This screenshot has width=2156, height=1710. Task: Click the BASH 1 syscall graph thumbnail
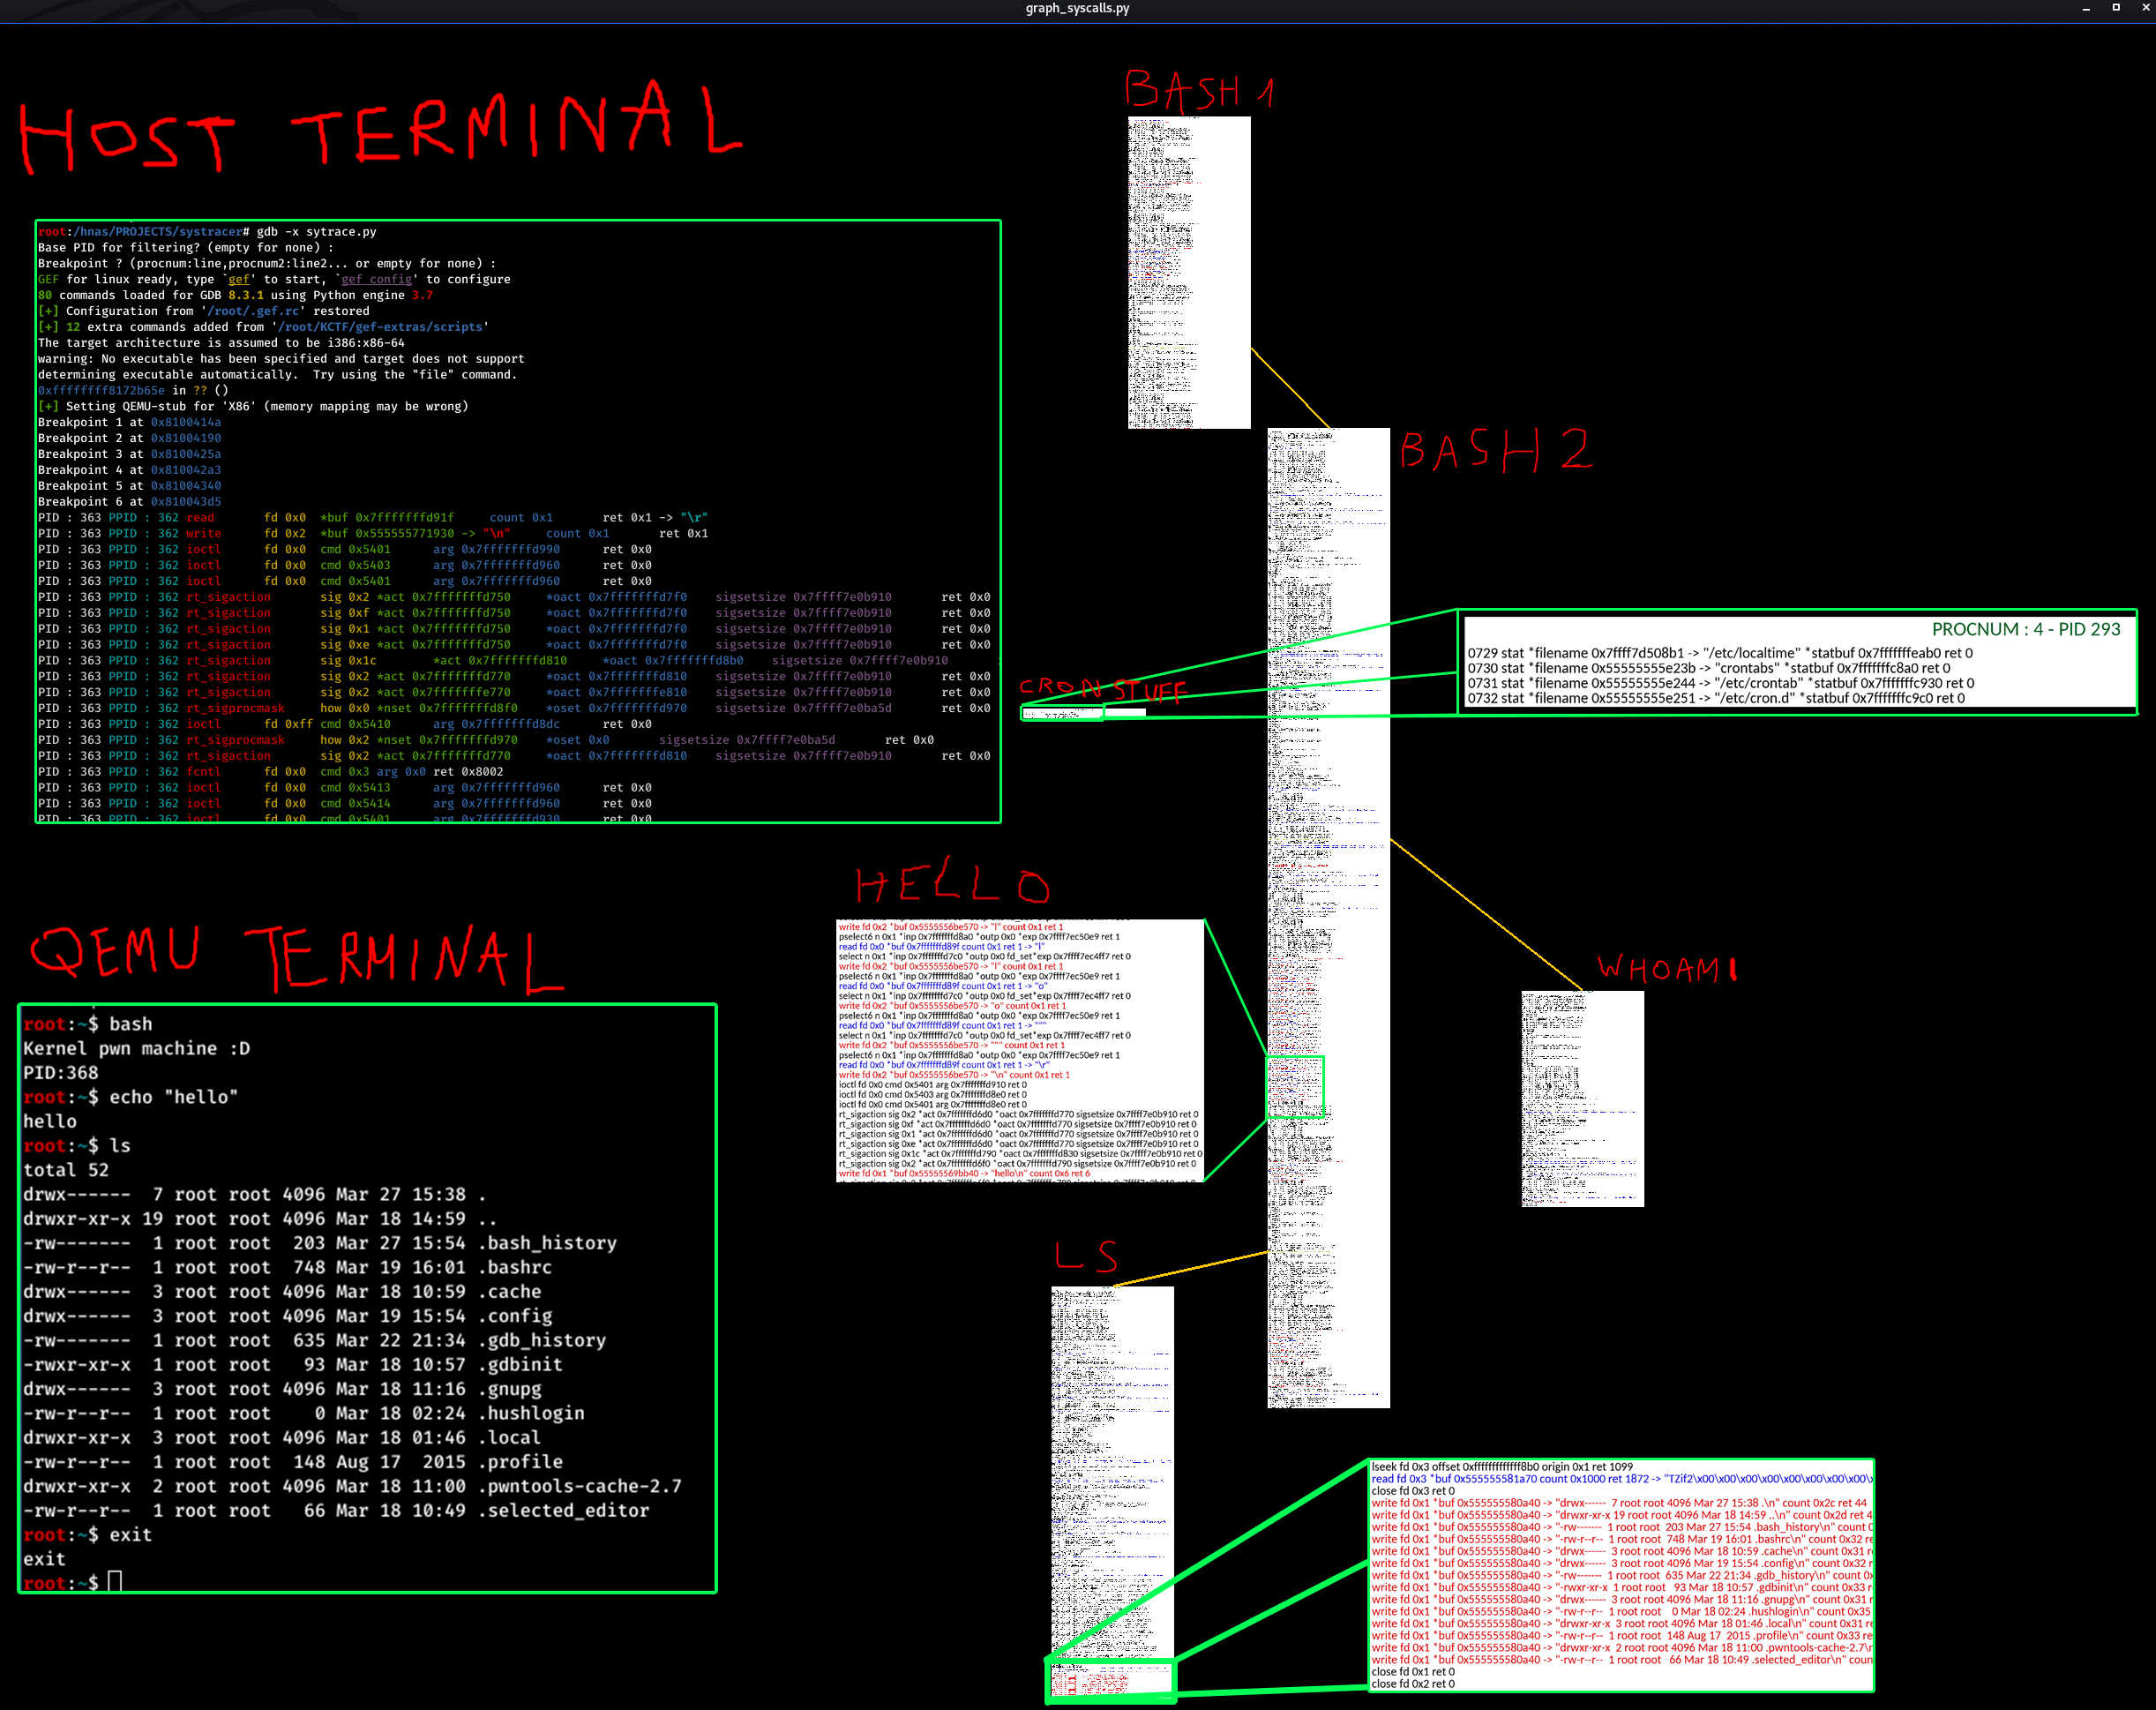tap(1189, 272)
